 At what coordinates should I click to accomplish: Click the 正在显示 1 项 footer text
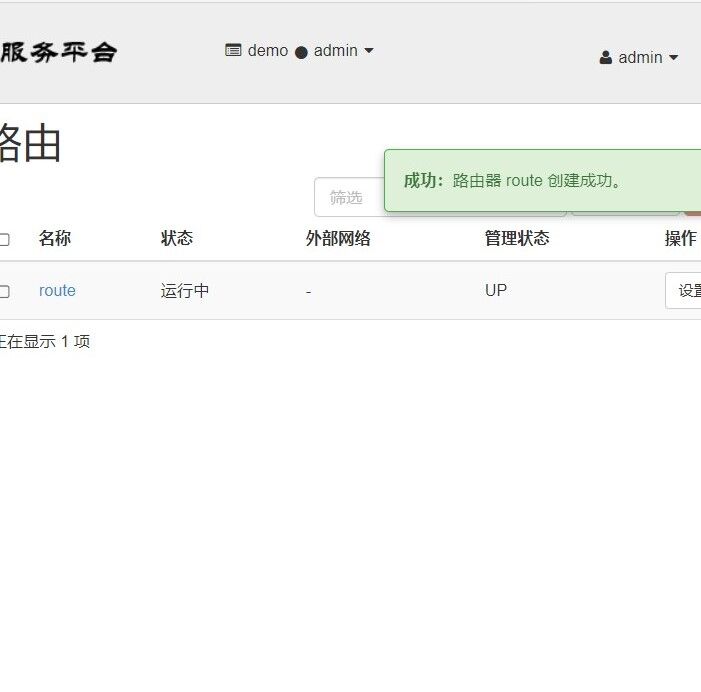(x=45, y=342)
